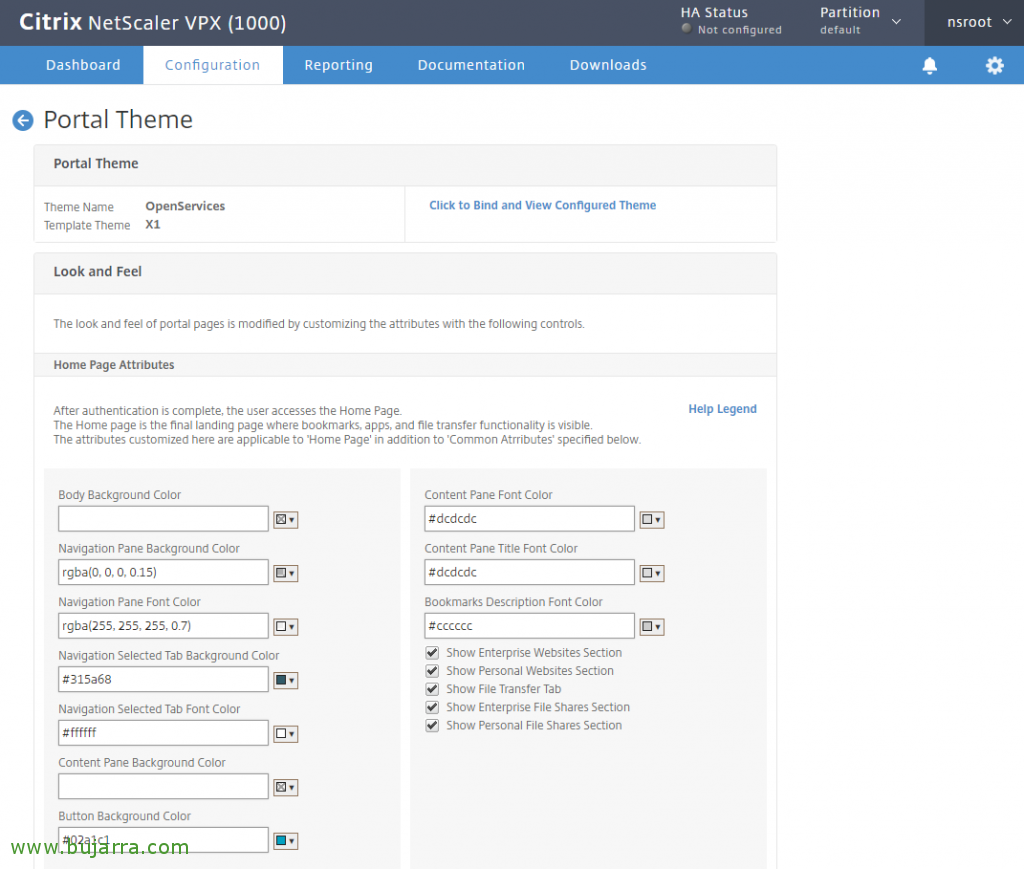Disable Show File Transfer Tab

[432, 689]
